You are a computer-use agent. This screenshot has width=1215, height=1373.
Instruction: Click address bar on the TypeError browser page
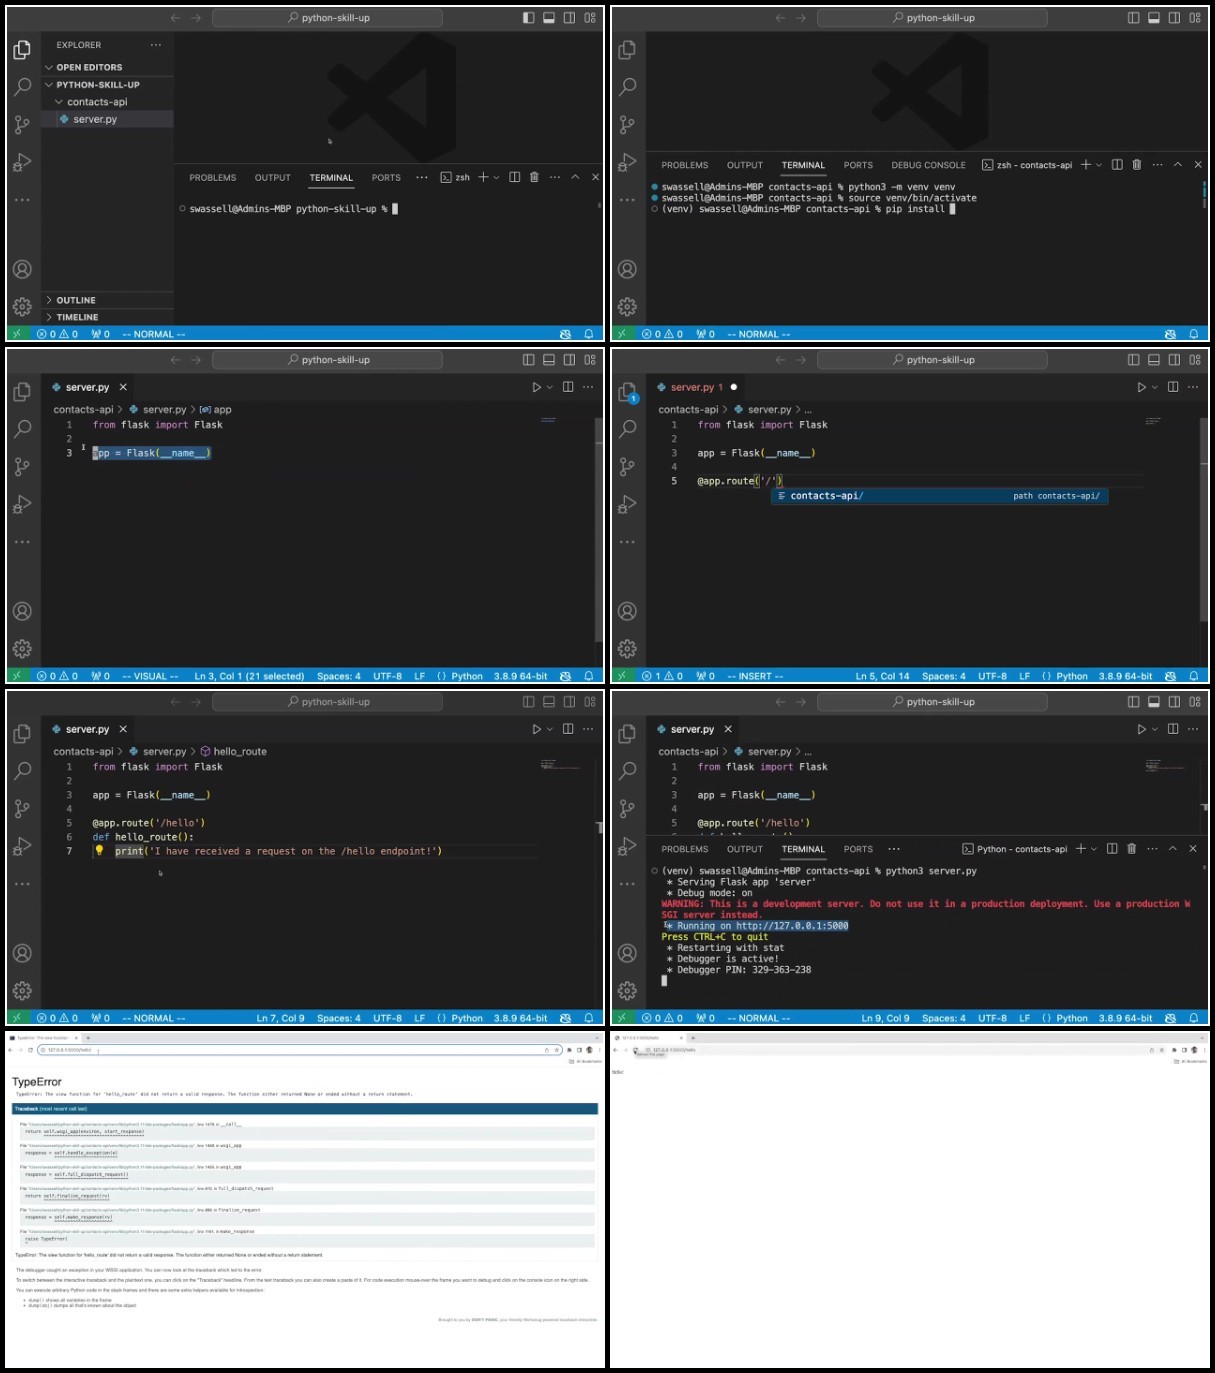(299, 1050)
